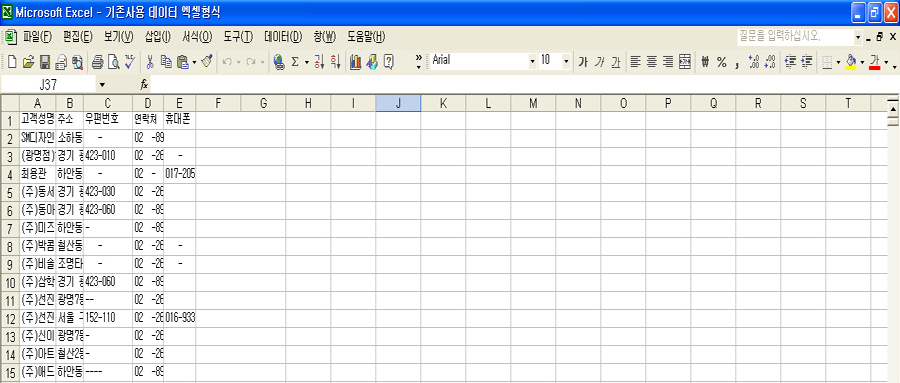The image size is (900, 383).
Task: Click the Merge and Center icon
Action: (x=684, y=61)
